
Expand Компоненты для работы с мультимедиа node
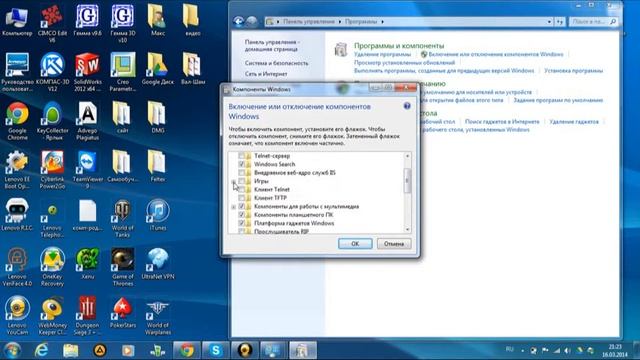pyautogui.click(x=233, y=207)
